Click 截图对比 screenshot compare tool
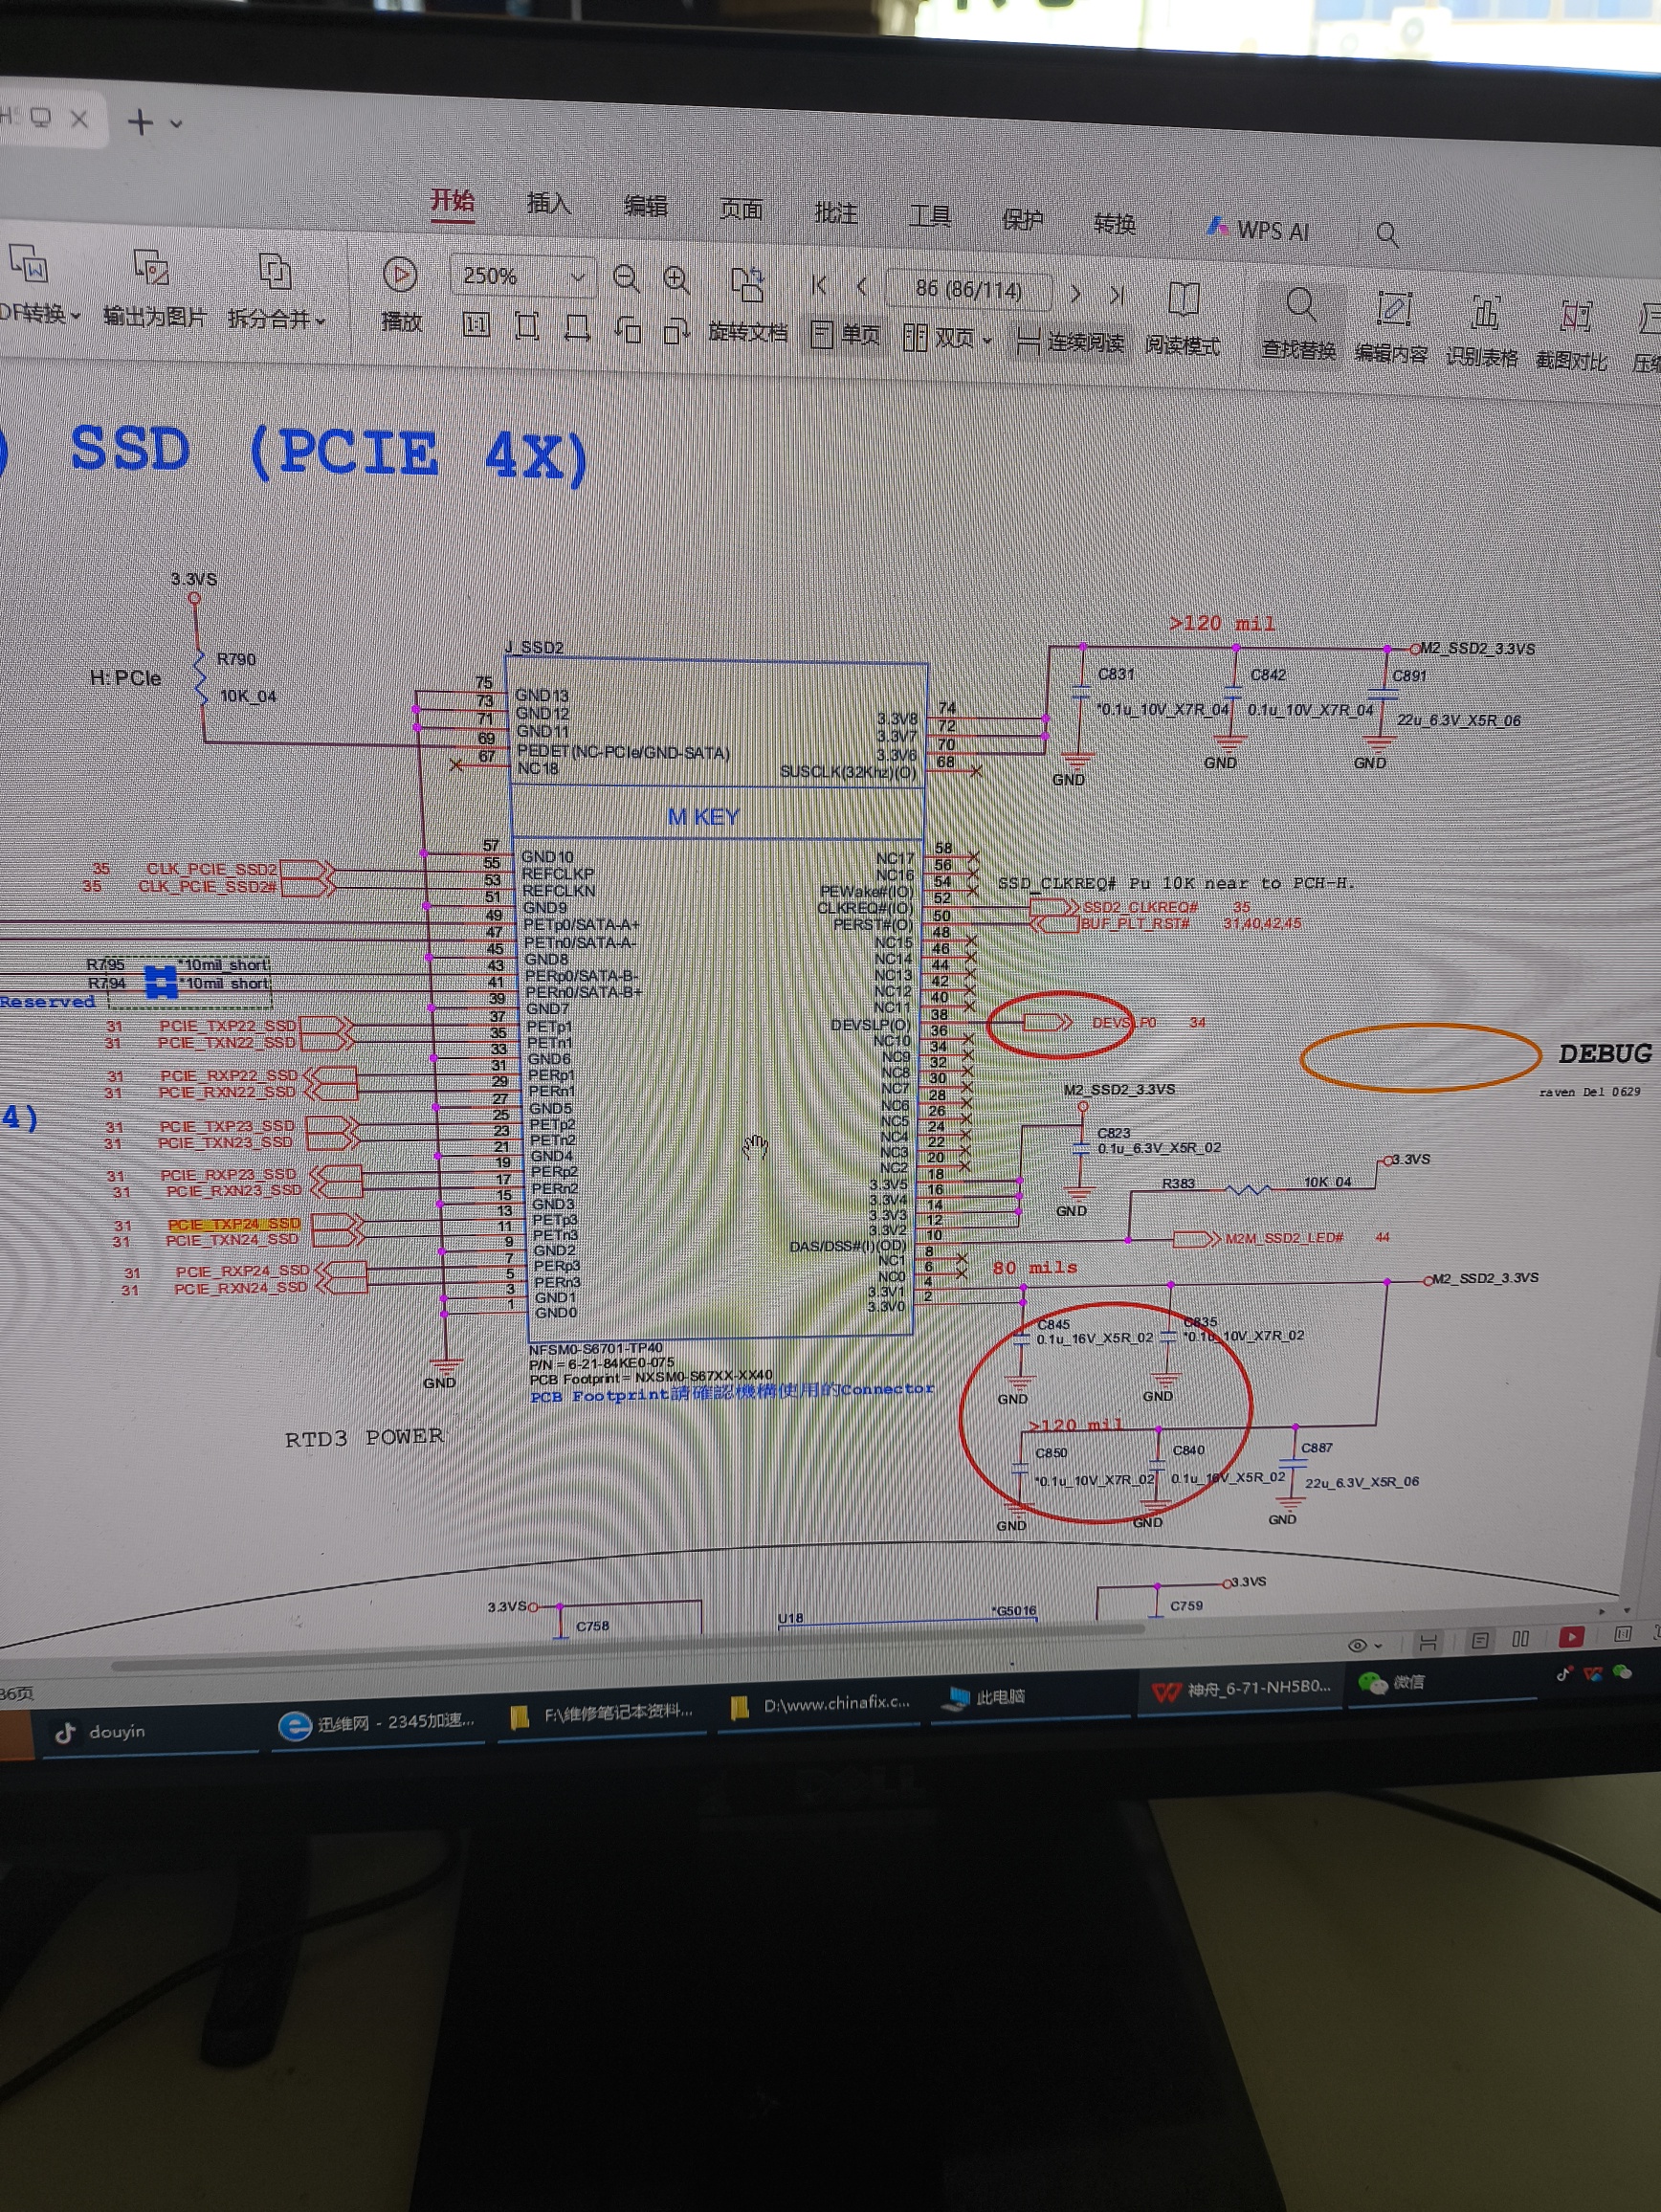Viewport: 1661px width, 2212px height. click(1572, 336)
